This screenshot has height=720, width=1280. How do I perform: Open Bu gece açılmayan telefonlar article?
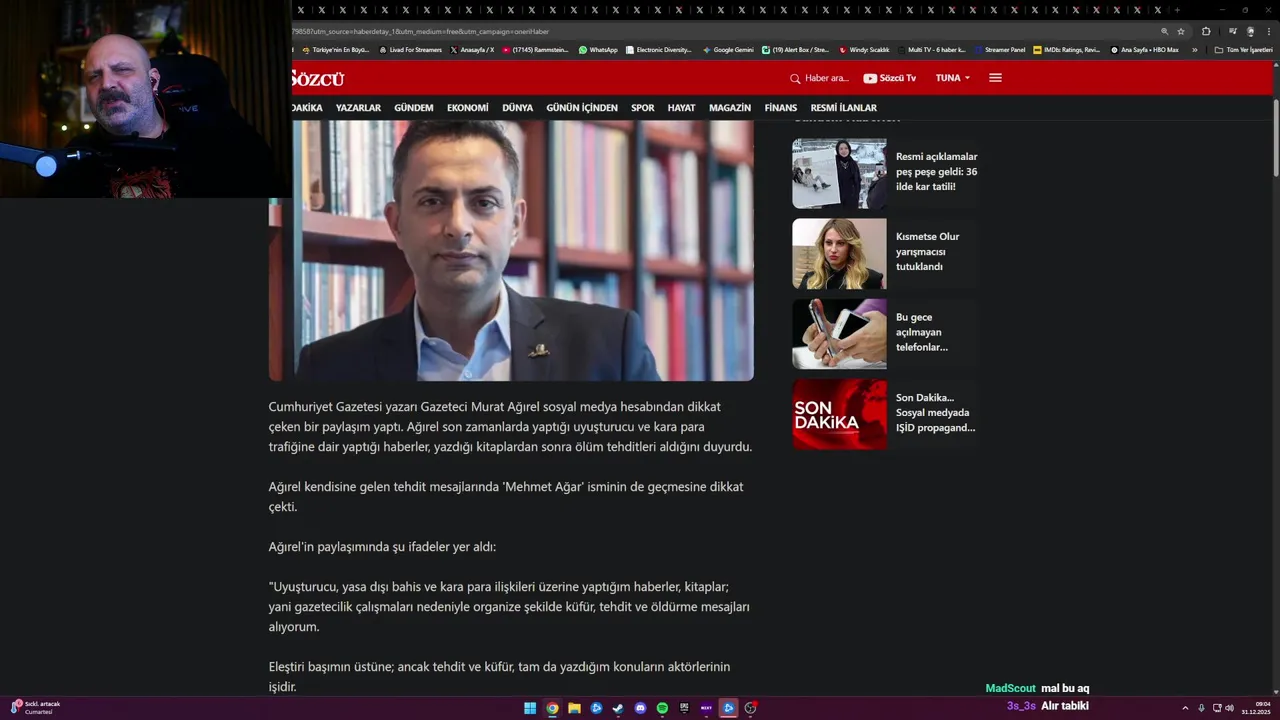pyautogui.click(x=922, y=332)
